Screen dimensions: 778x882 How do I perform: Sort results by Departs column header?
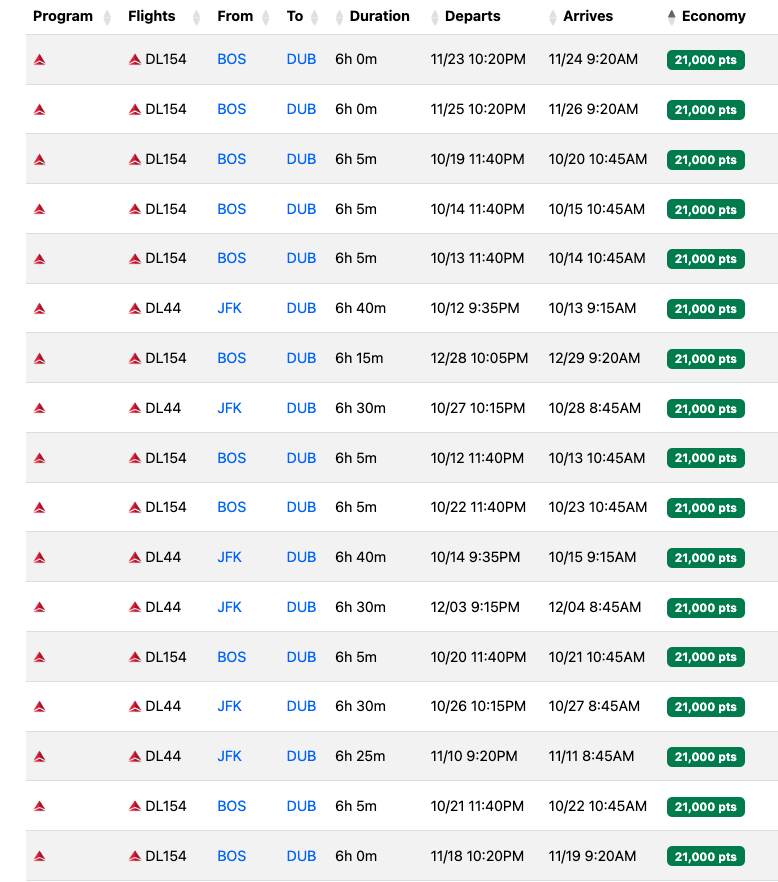465,17
